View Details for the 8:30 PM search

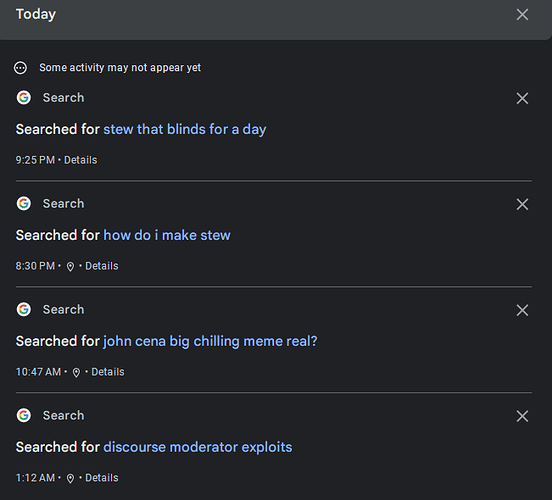pos(102,266)
